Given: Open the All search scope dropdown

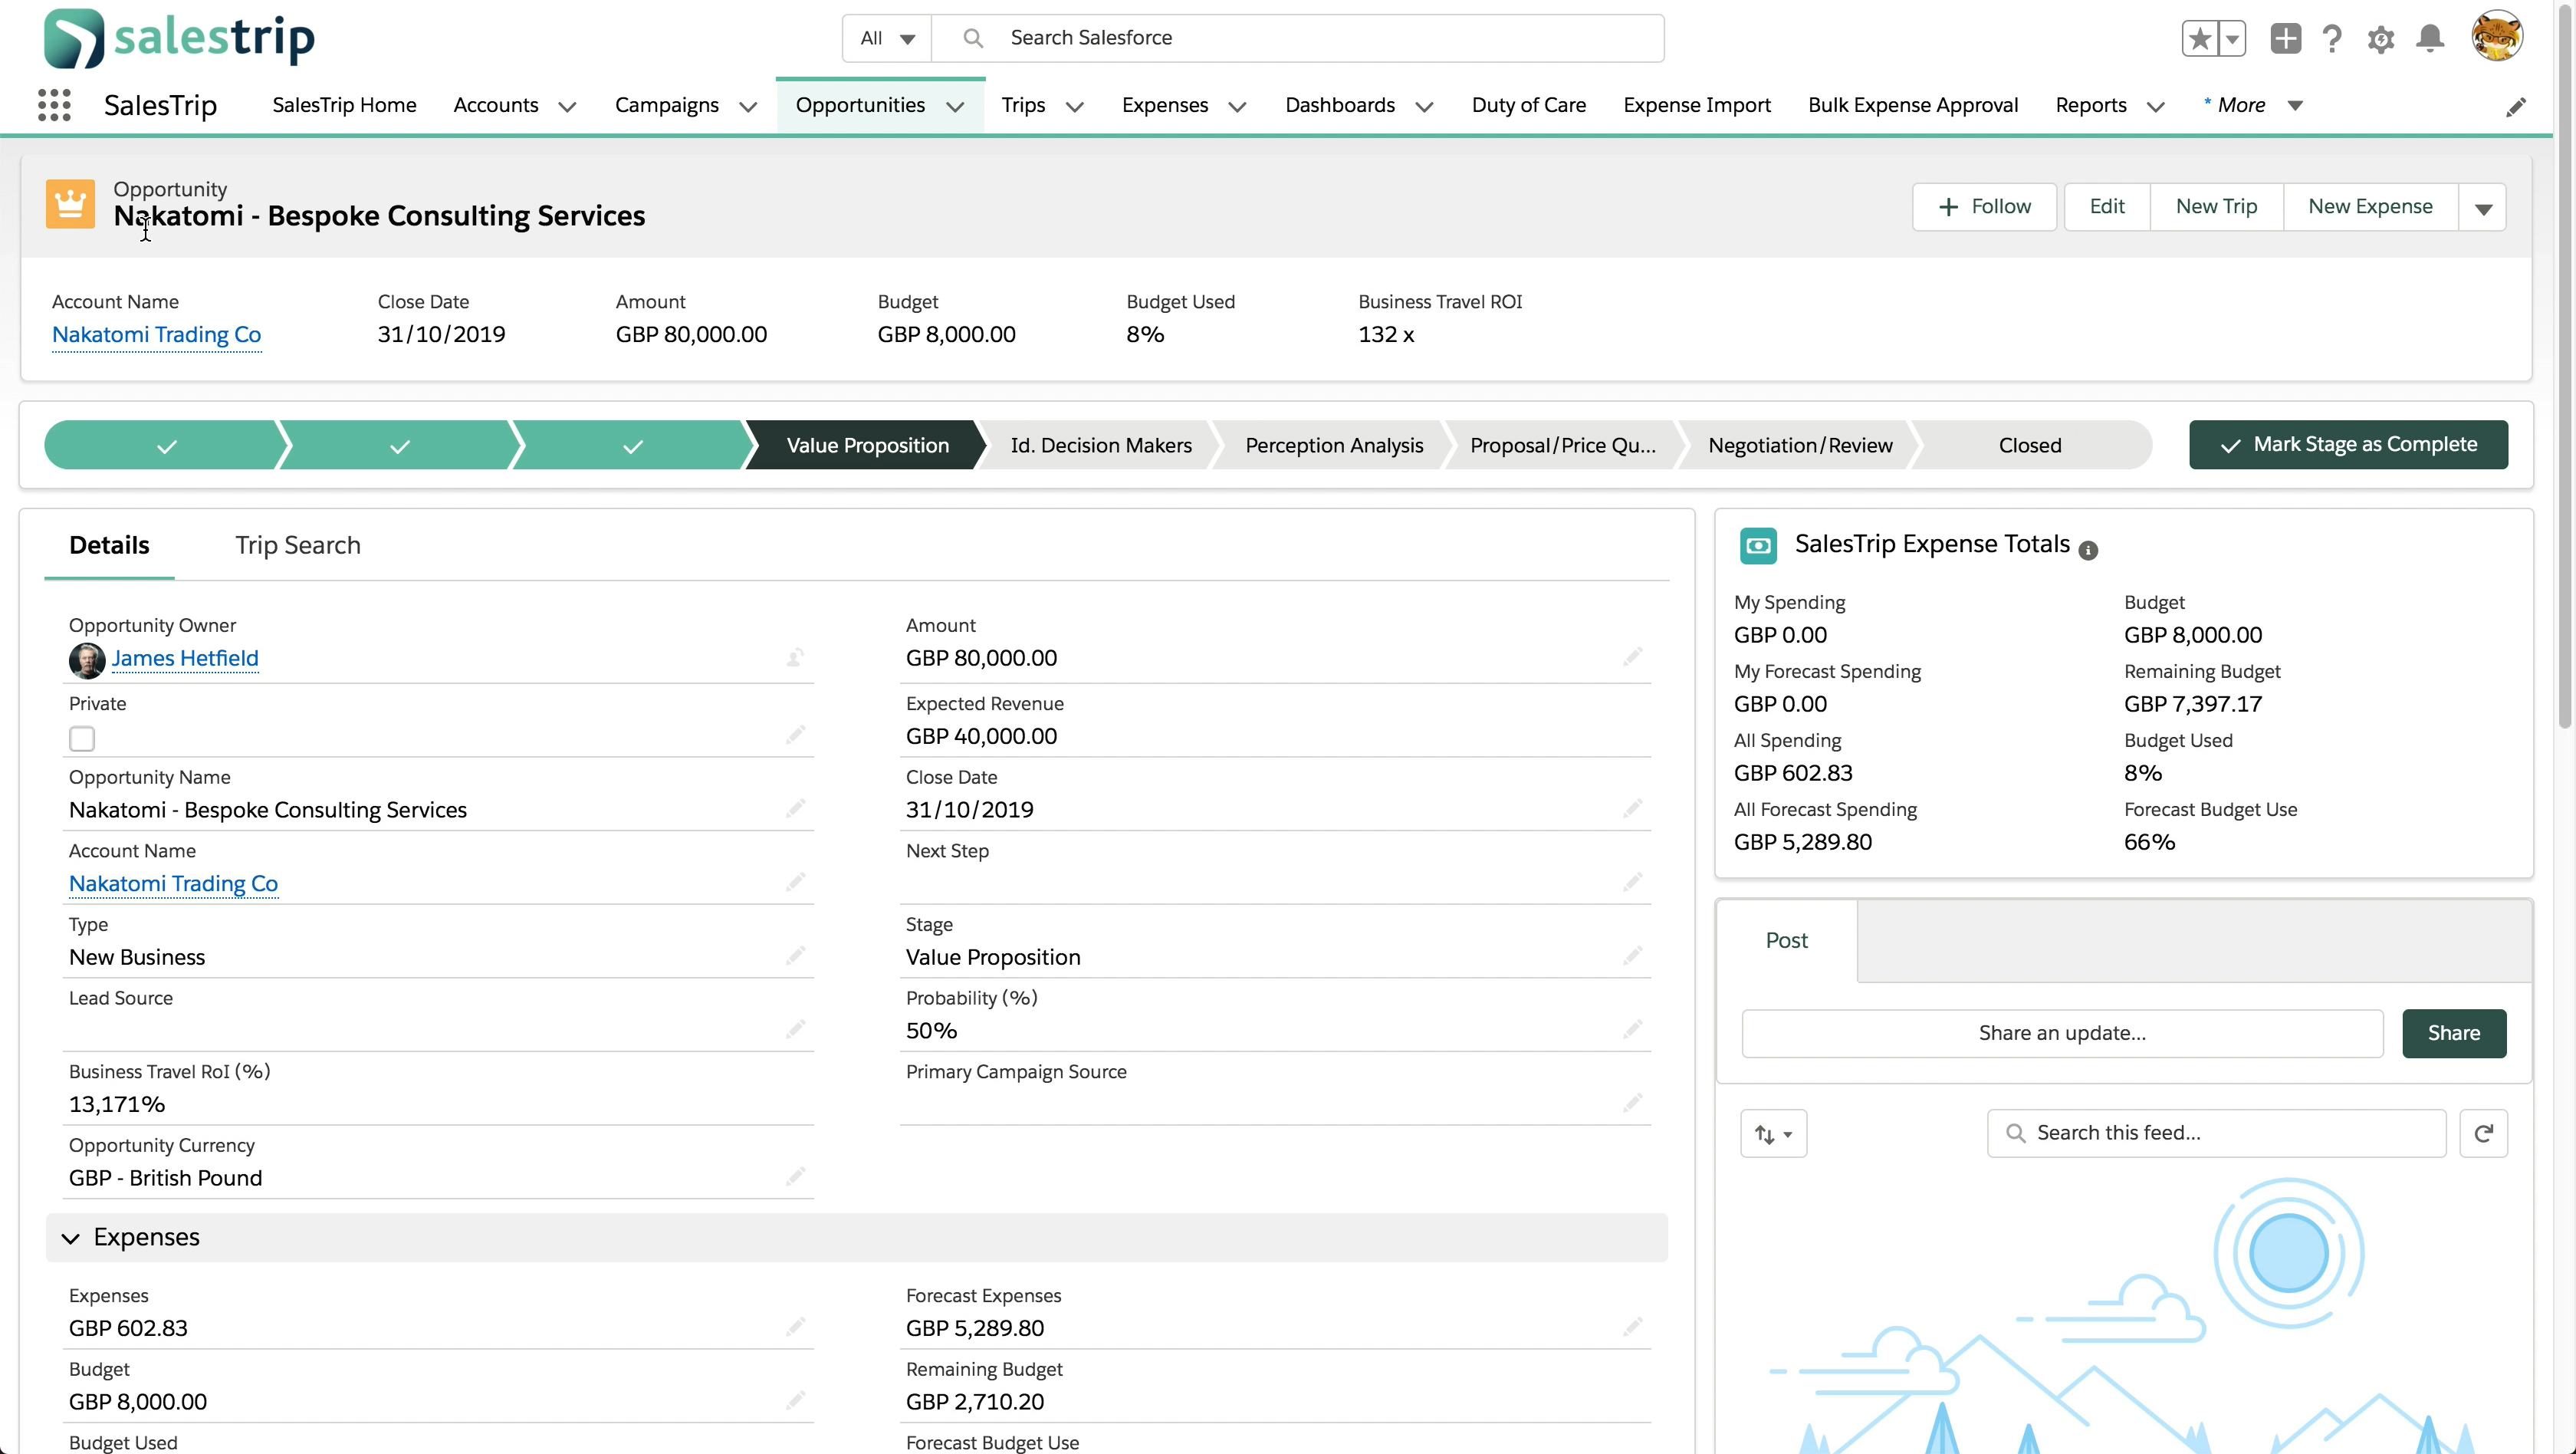Looking at the screenshot, I should tap(887, 38).
